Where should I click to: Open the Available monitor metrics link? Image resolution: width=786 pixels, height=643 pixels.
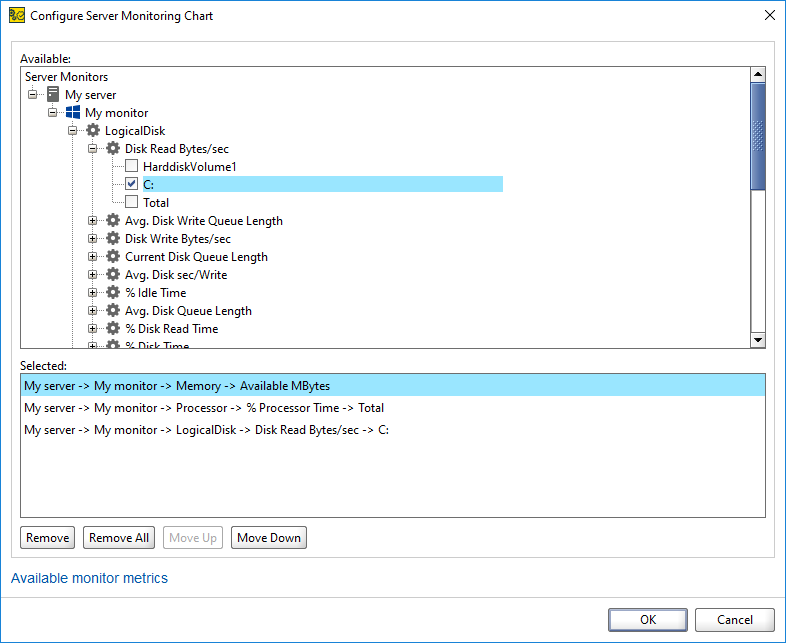click(89, 578)
